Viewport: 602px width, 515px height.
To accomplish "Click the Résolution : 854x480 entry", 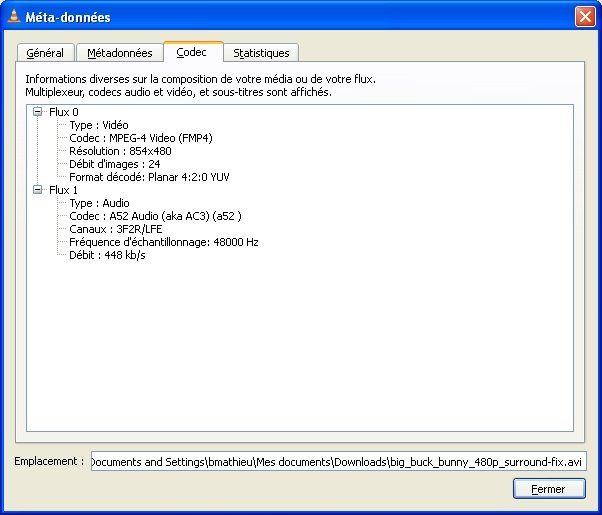I will pos(121,151).
